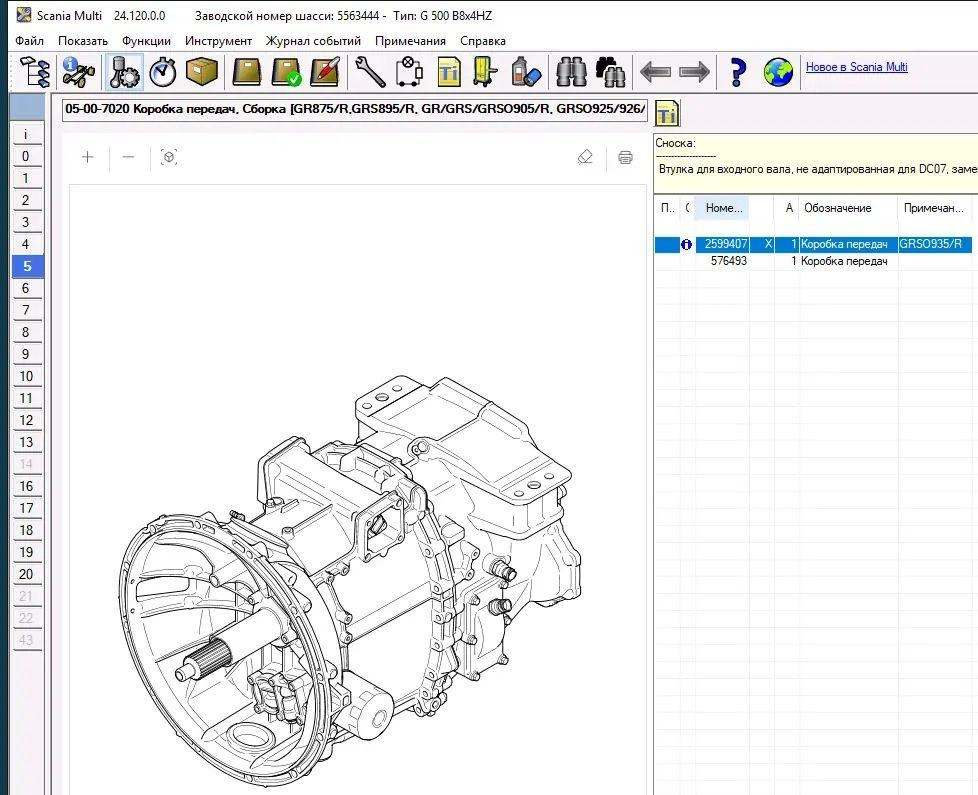Click the 05-00-7020 Коробка передач title field

coord(355,109)
